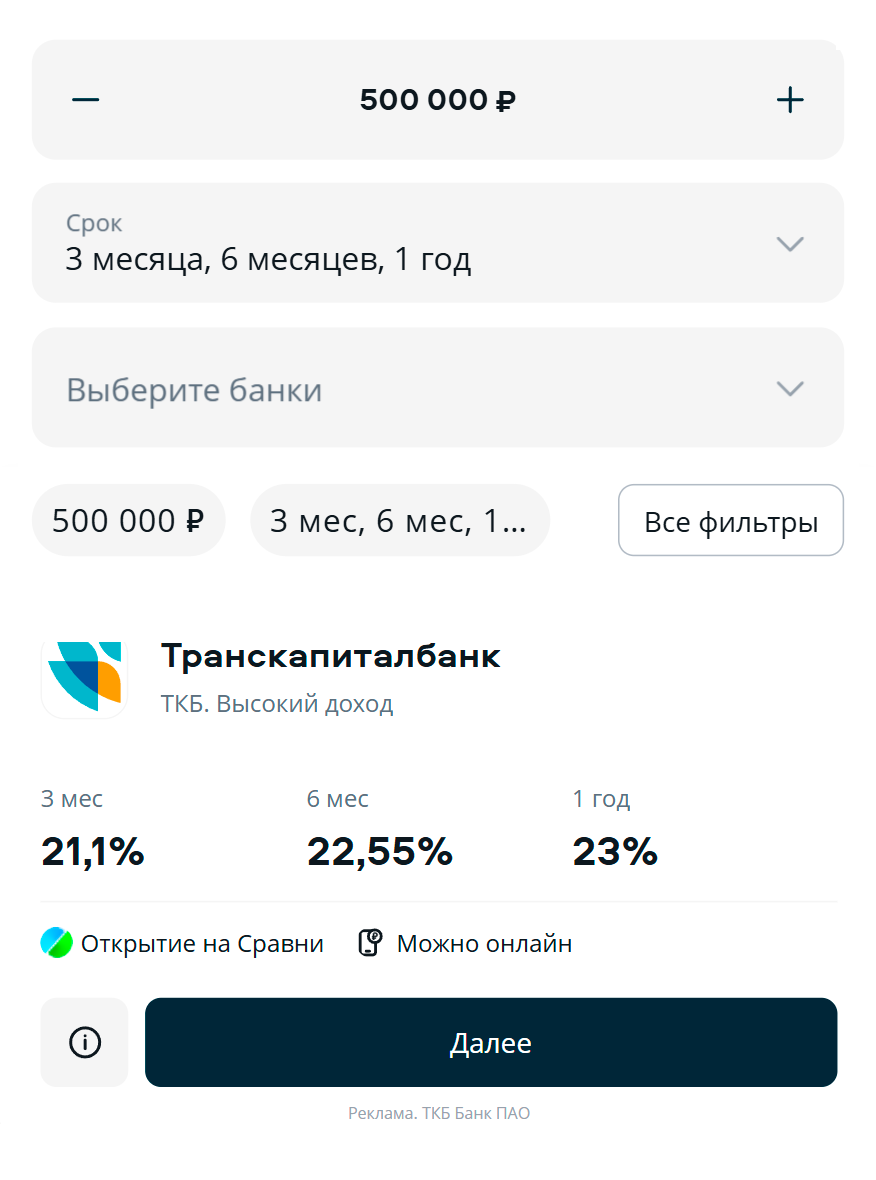876x1180 pixels.
Task: Decrease deposit amount with minus icon
Action: point(86,99)
